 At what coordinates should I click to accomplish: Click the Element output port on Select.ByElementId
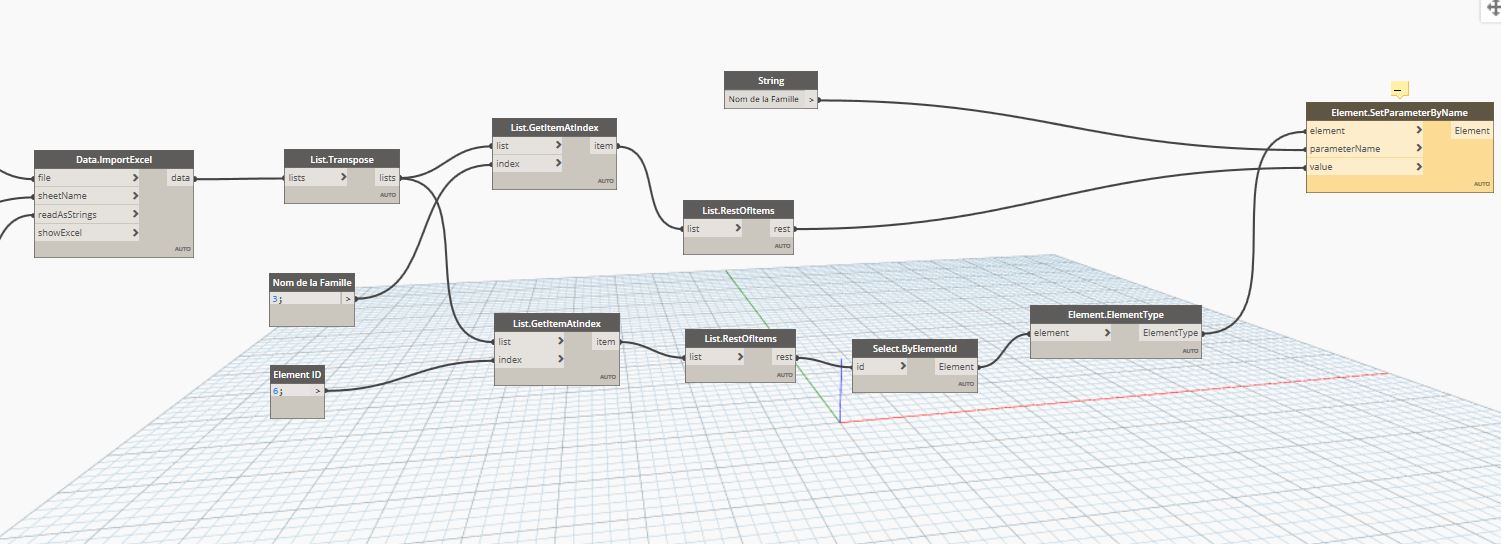(955, 367)
